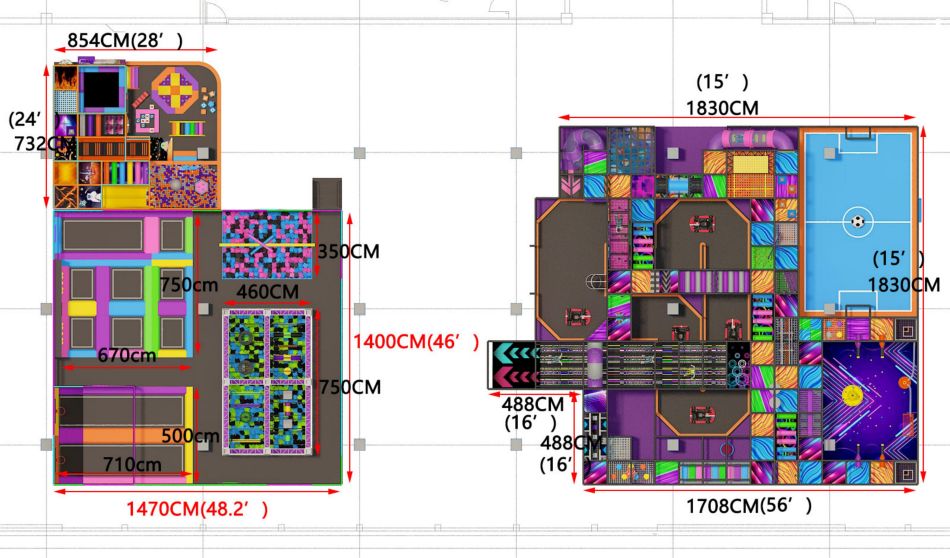Select the 1708CM(56') width label

coord(749,505)
